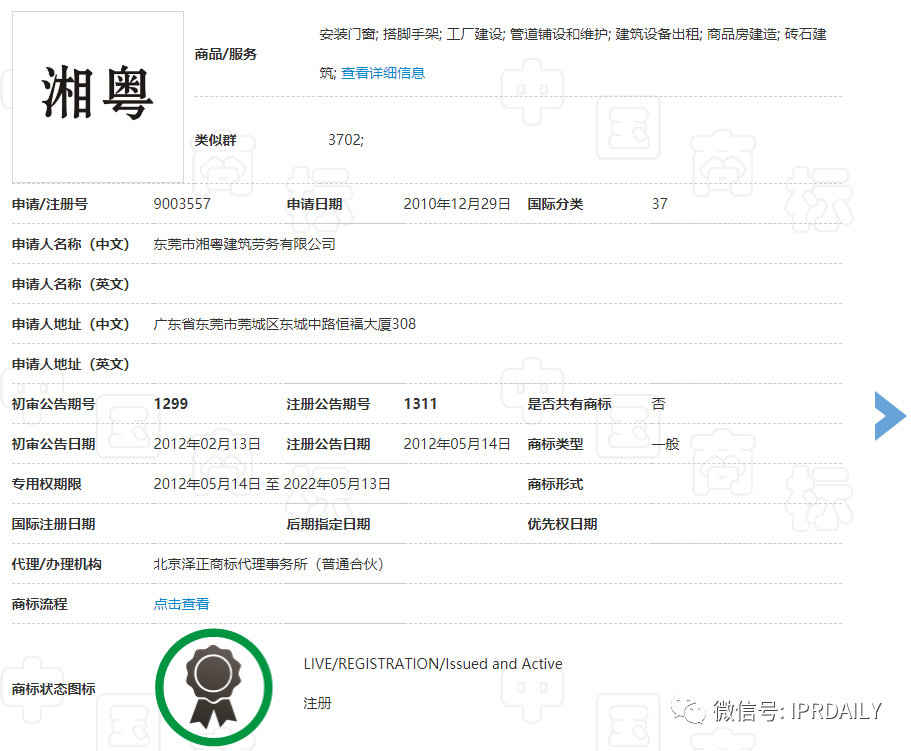Screen dimensions: 911x751
Task: Click the 商标类型 label
Action: [555, 444]
